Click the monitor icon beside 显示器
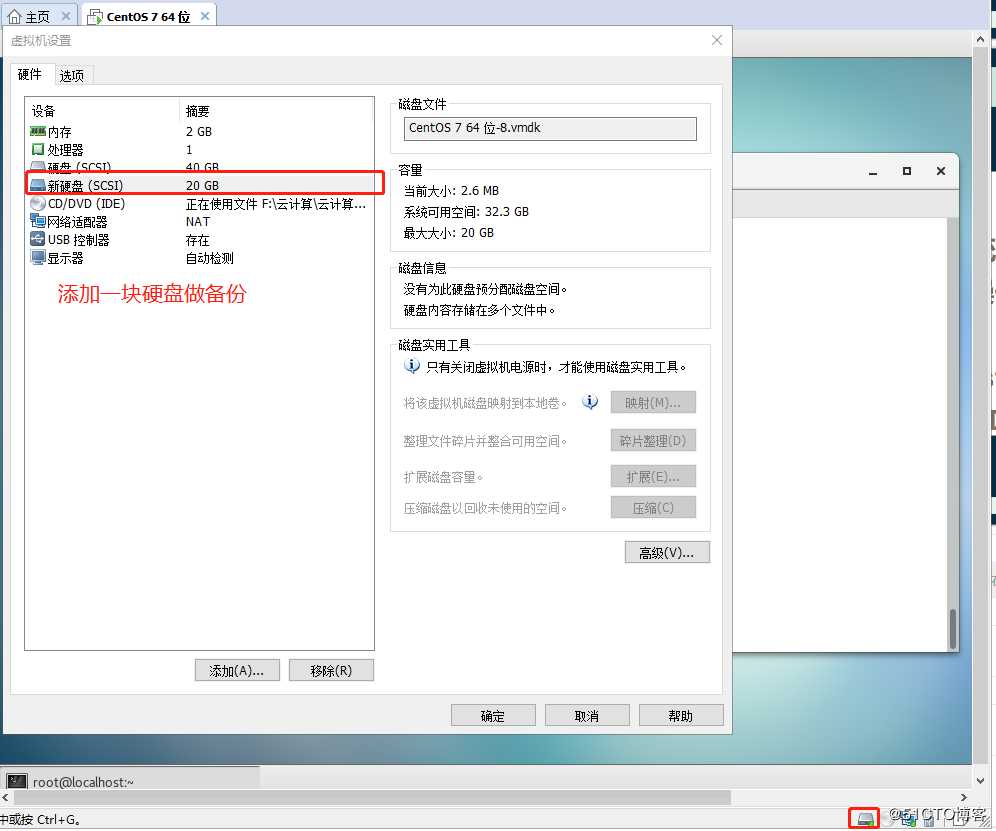This screenshot has width=996, height=831. (37, 257)
